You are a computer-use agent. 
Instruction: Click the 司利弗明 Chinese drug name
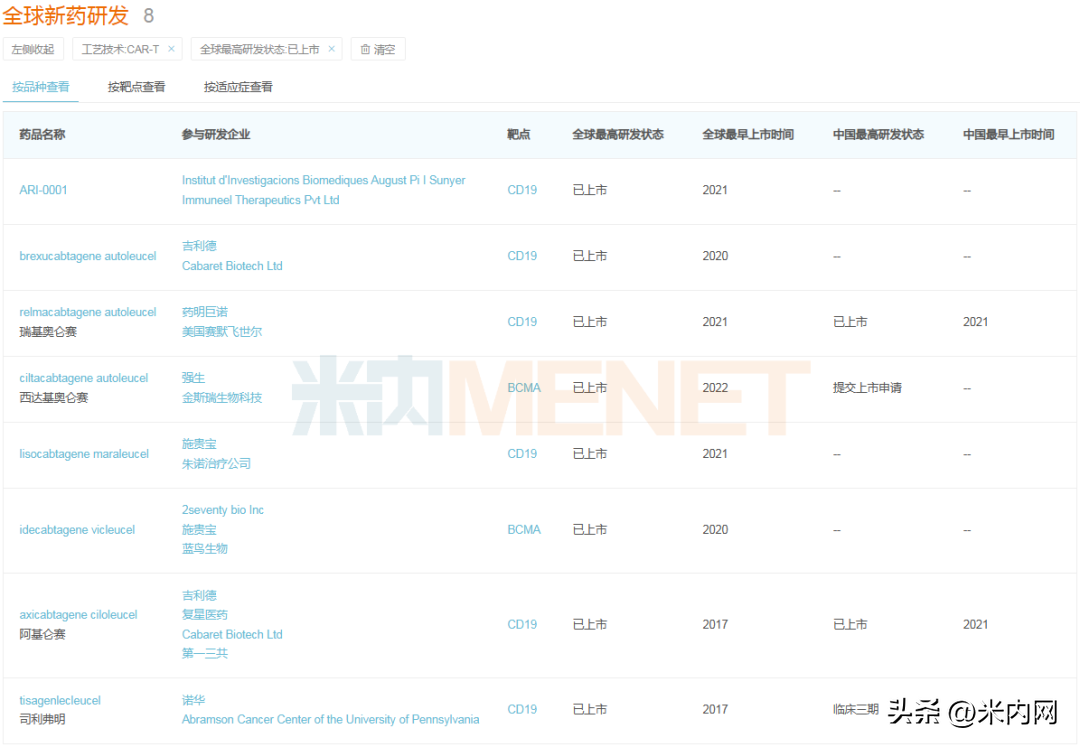pyautogui.click(x=42, y=719)
